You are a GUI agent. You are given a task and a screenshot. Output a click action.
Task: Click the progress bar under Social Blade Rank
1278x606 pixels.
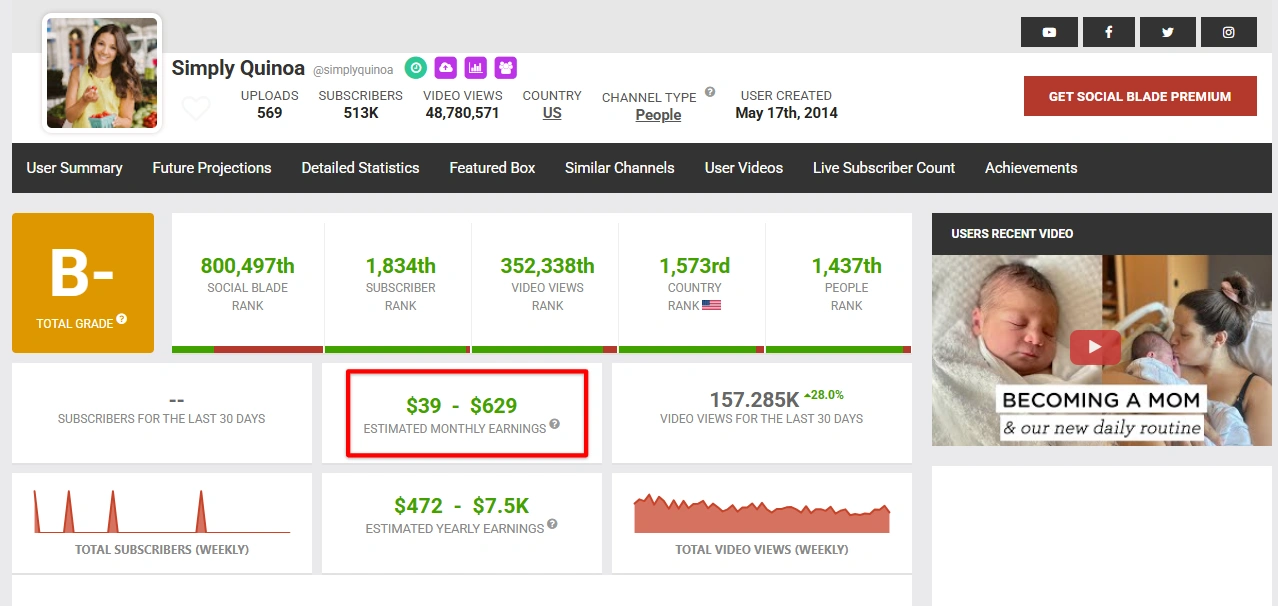click(247, 349)
